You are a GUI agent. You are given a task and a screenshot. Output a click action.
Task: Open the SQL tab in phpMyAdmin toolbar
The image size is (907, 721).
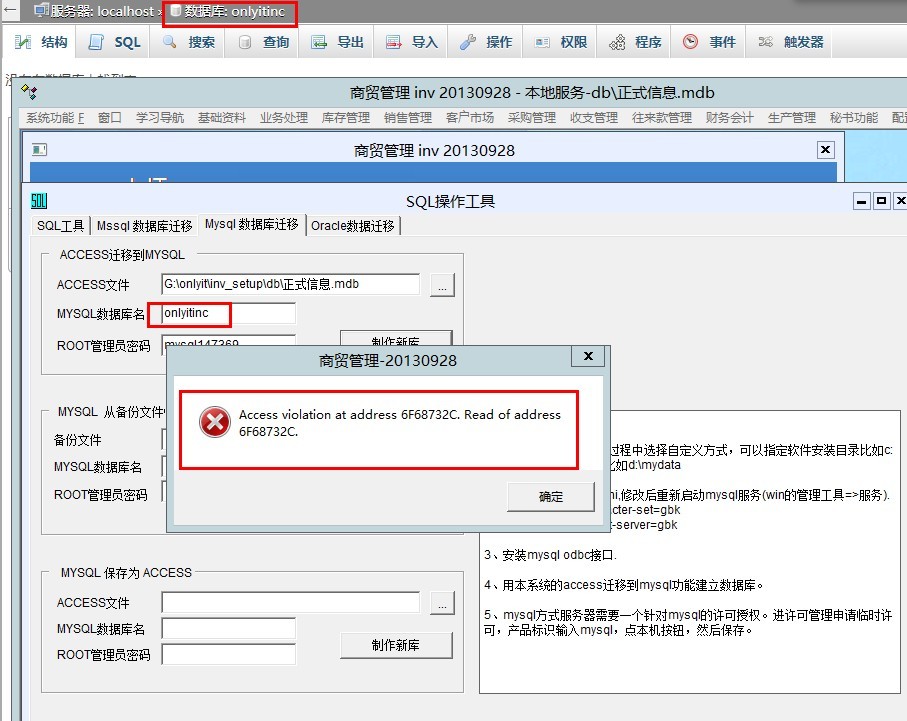click(116, 42)
